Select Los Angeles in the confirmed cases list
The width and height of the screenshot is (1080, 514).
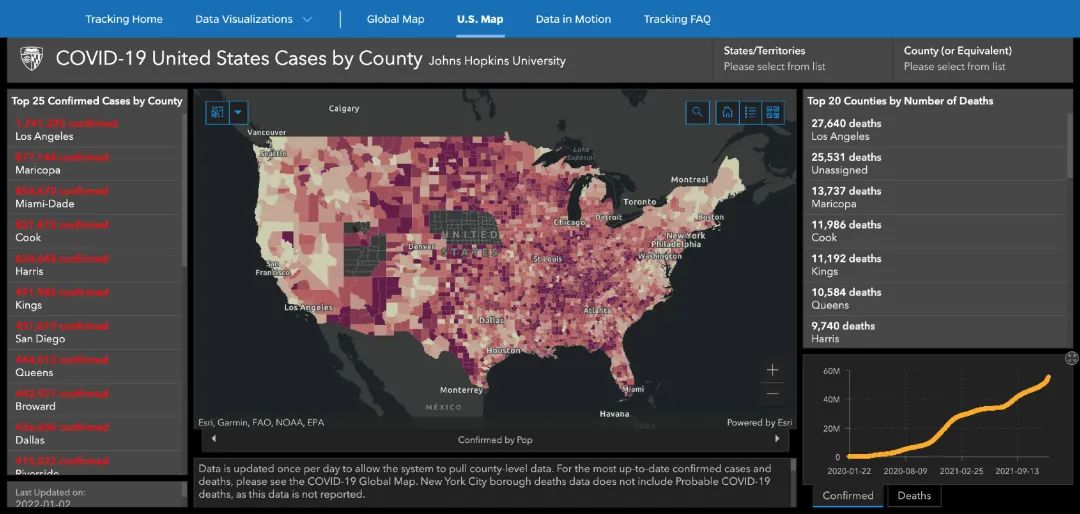tap(94, 130)
